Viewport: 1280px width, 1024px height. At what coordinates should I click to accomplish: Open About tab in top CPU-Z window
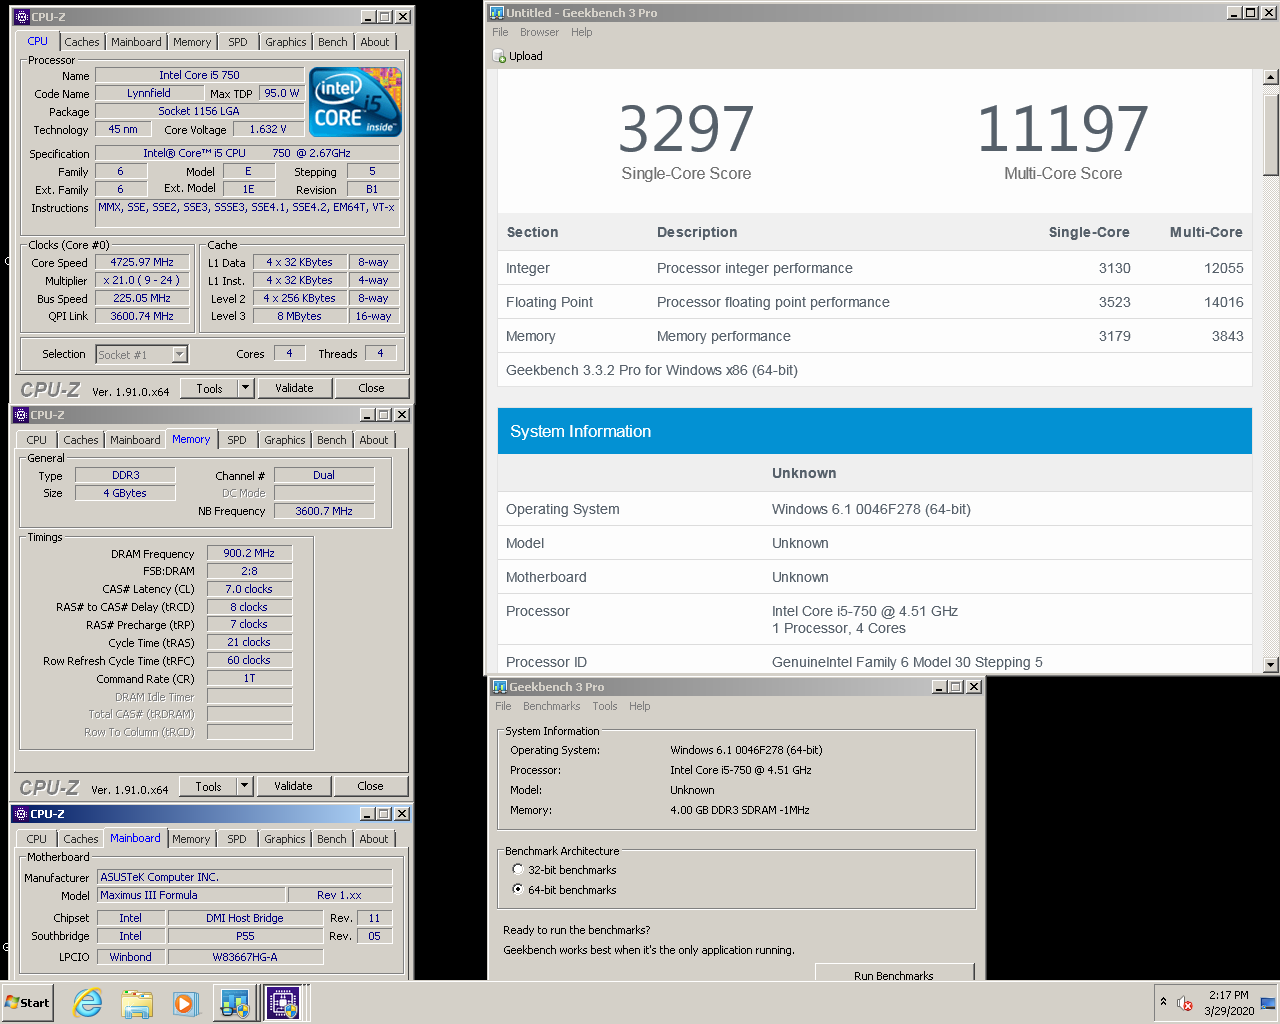375,42
